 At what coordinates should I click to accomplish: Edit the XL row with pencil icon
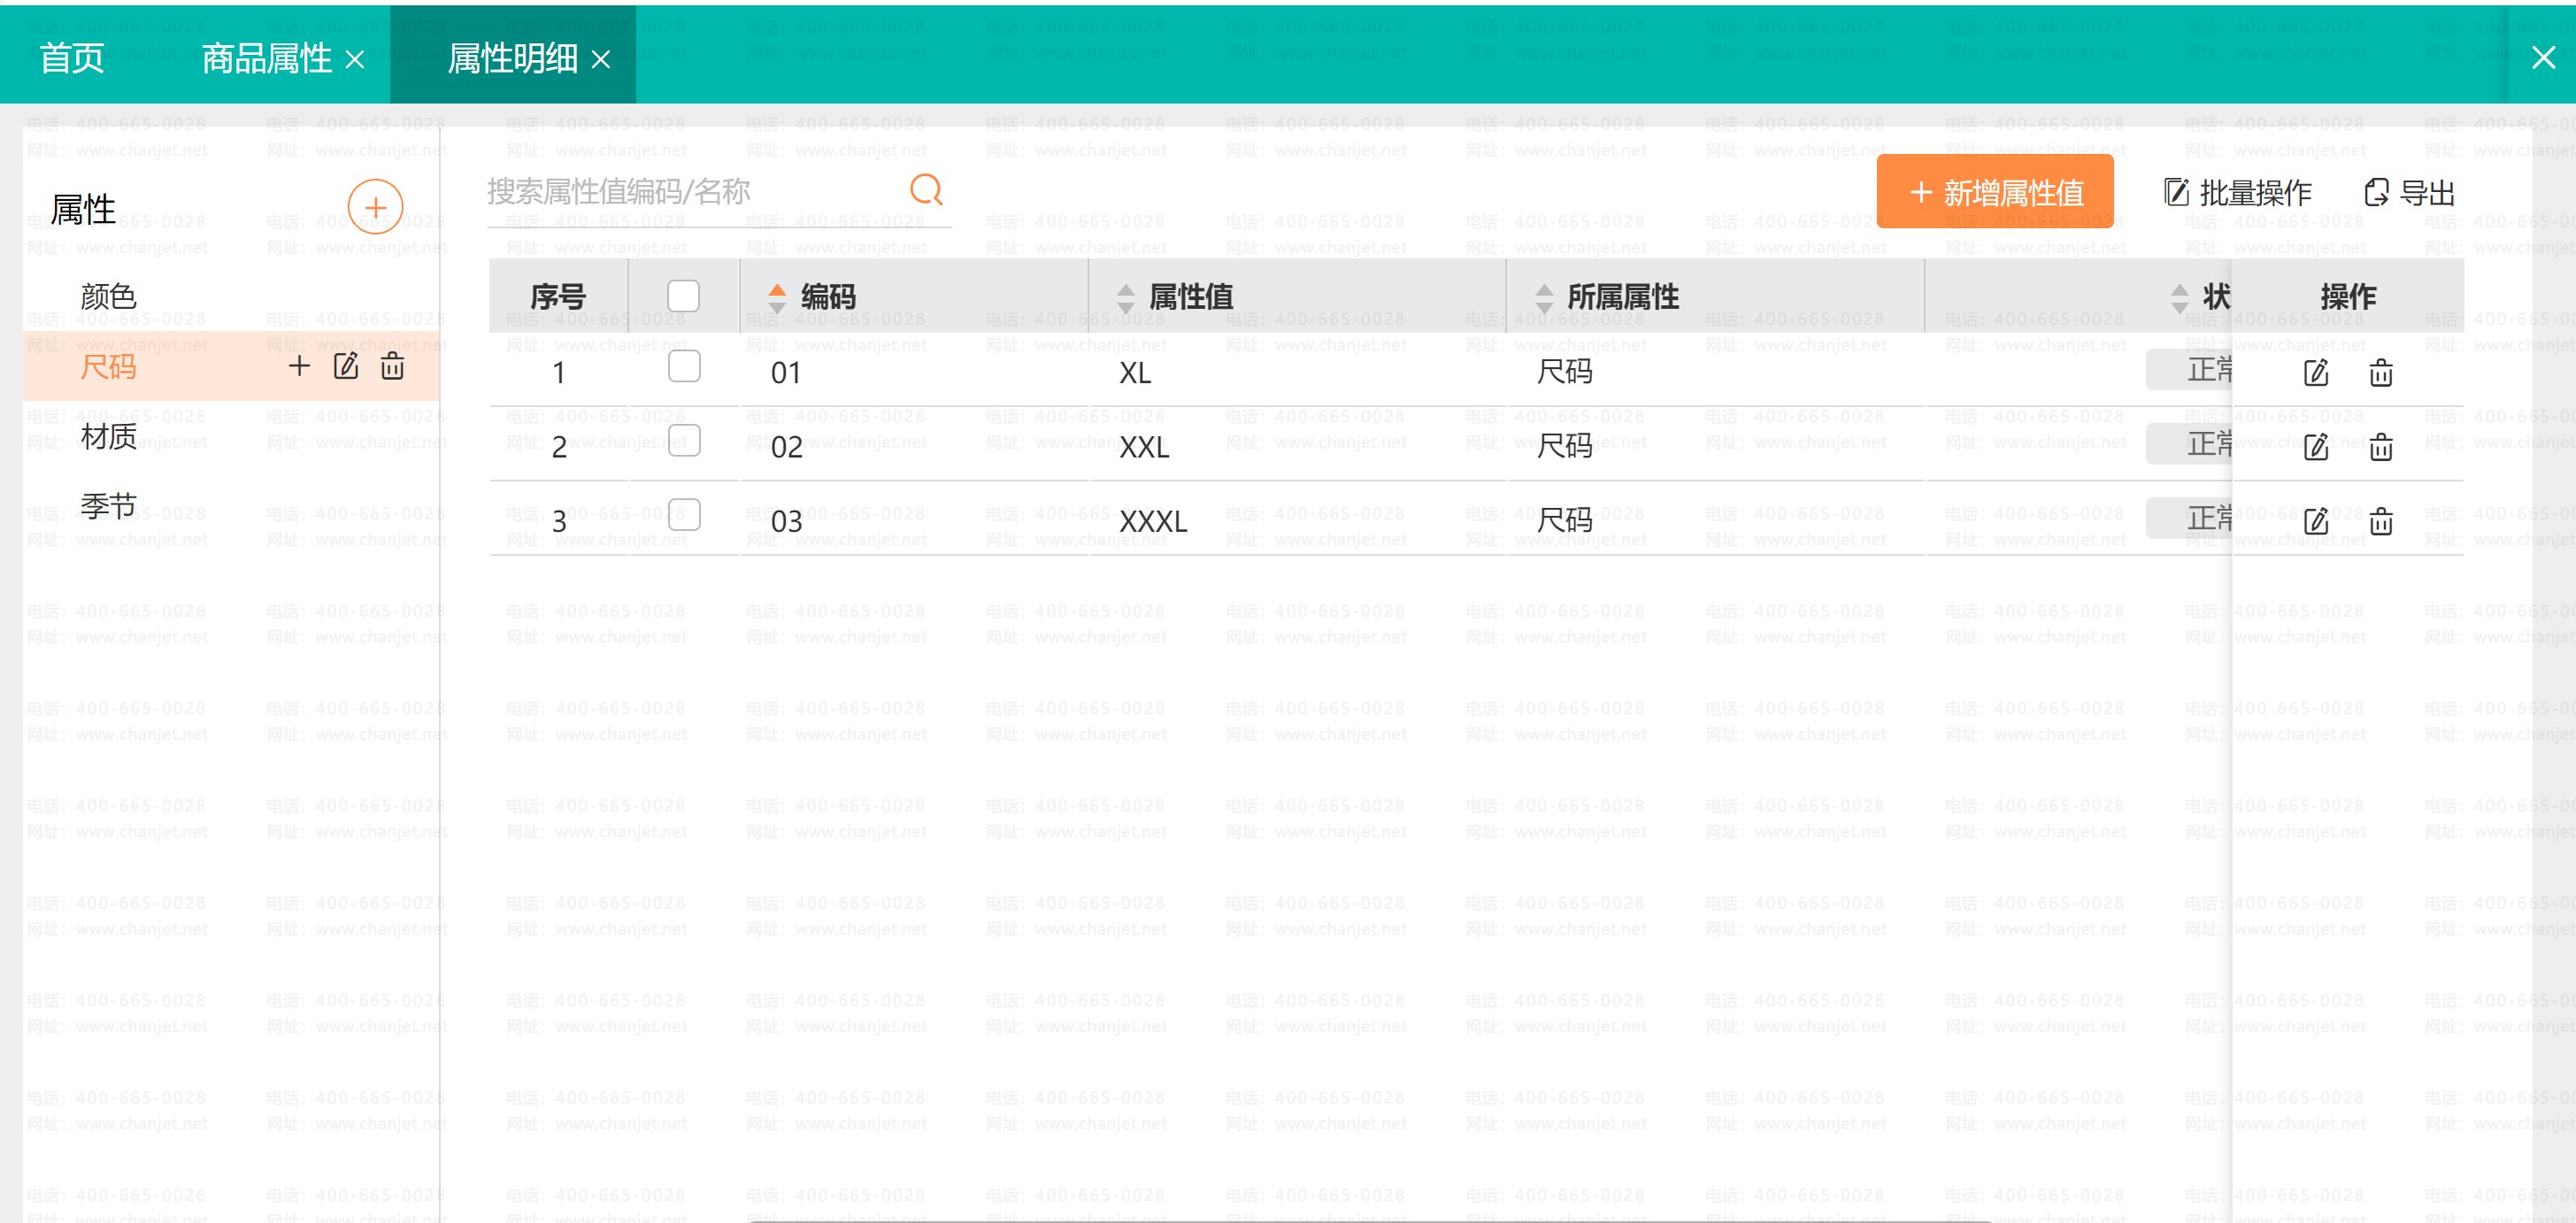[2316, 373]
